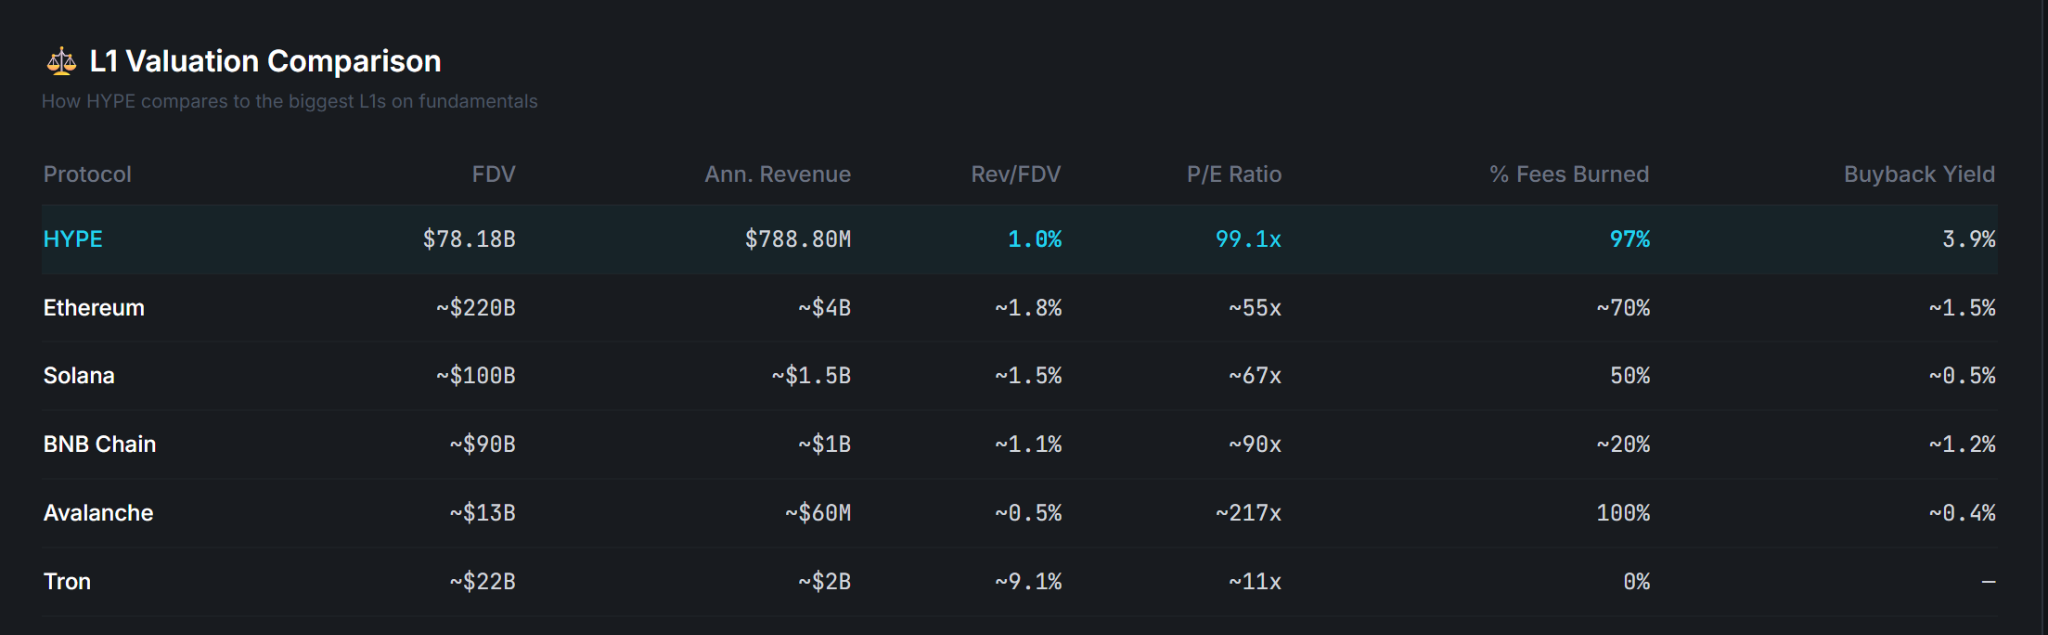Click BNB Chain revenue ~$1B

click(825, 444)
